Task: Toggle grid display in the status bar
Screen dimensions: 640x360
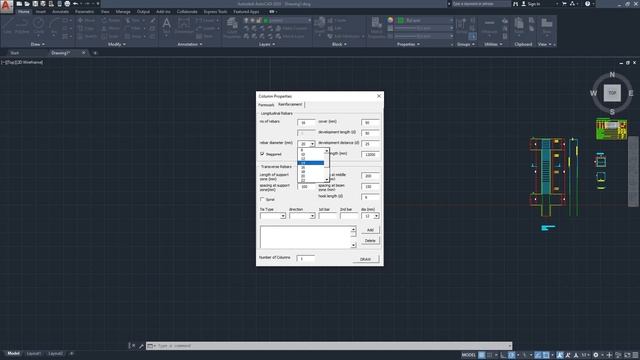Action: (x=482, y=355)
